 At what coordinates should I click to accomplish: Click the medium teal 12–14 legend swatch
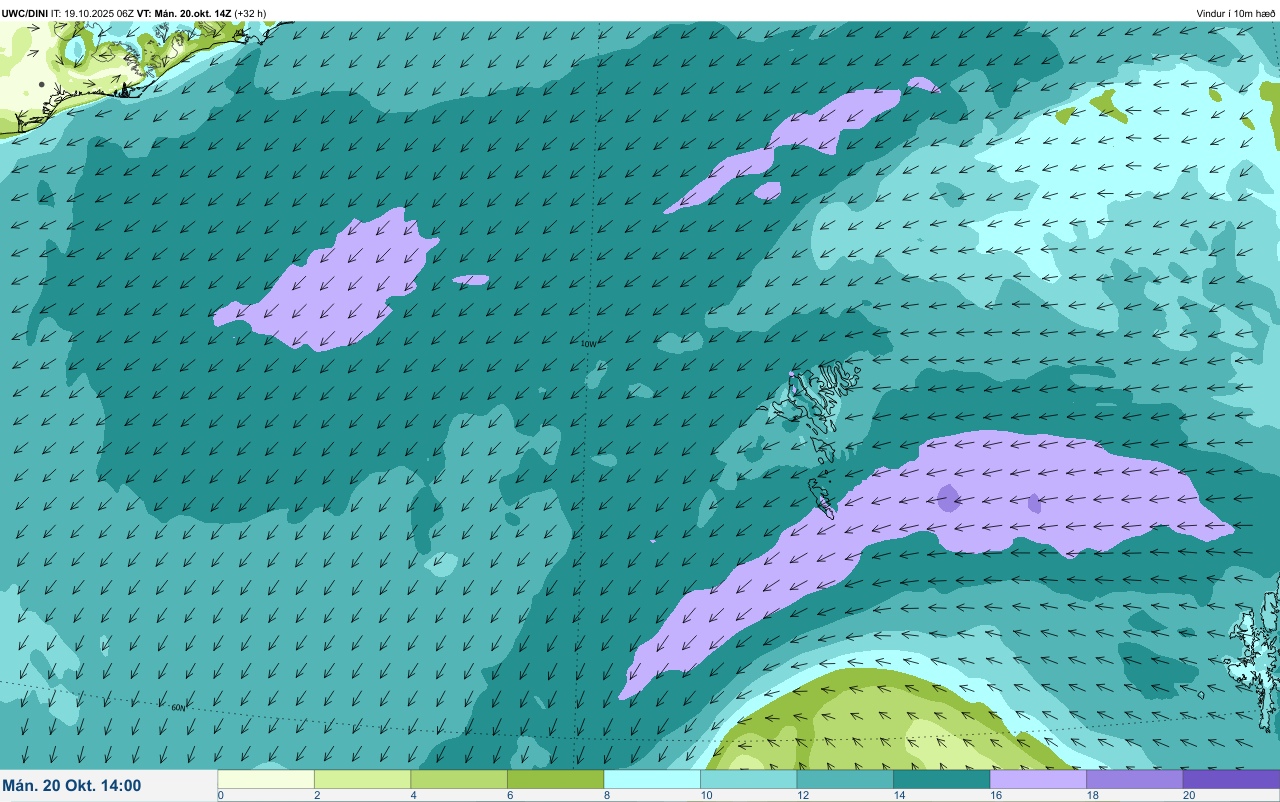[x=845, y=779]
